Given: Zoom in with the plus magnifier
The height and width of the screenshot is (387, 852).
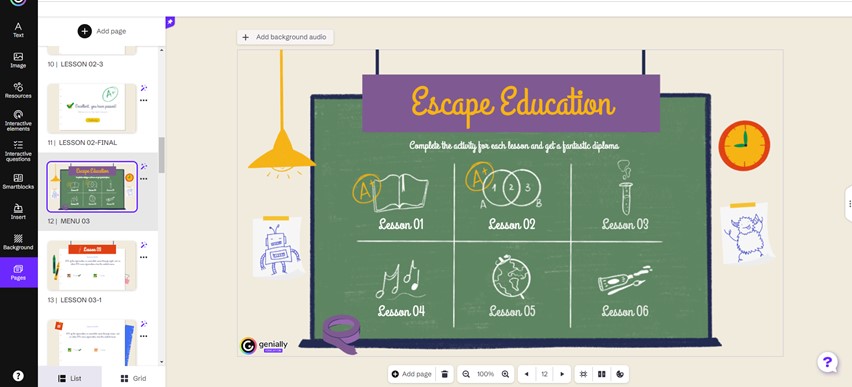Looking at the screenshot, I should (505, 374).
